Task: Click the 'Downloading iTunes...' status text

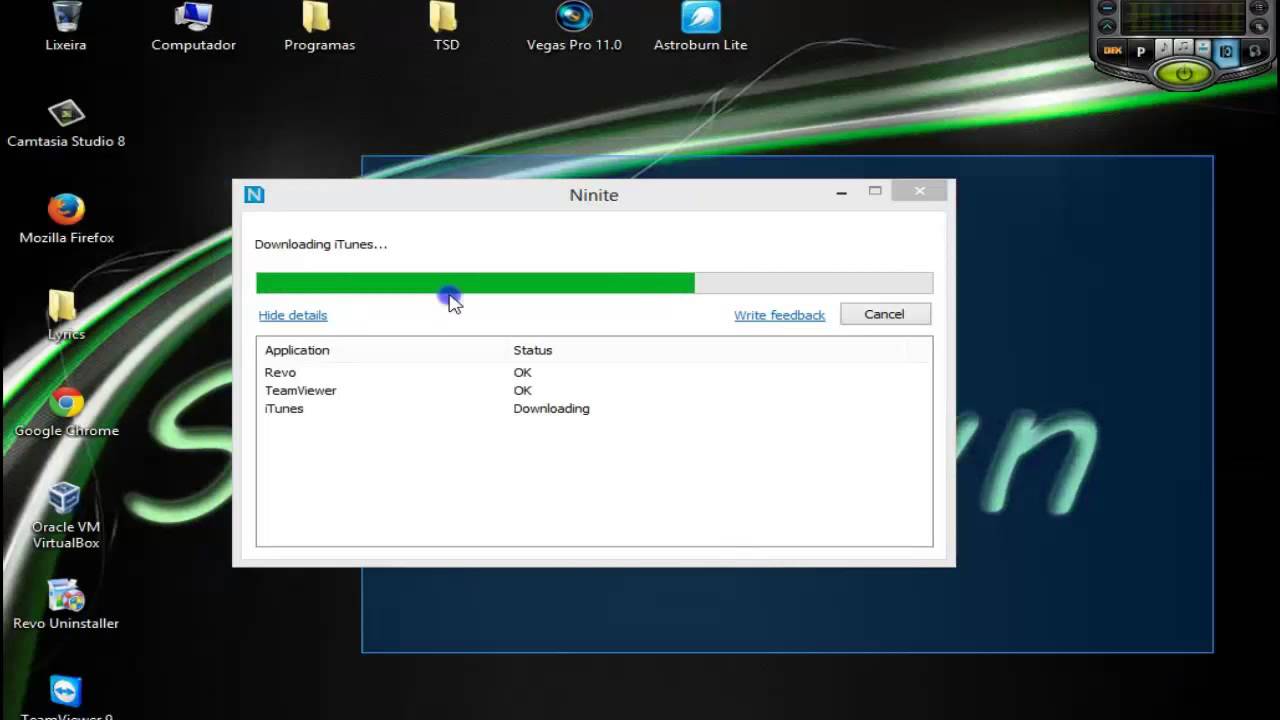Action: click(320, 244)
